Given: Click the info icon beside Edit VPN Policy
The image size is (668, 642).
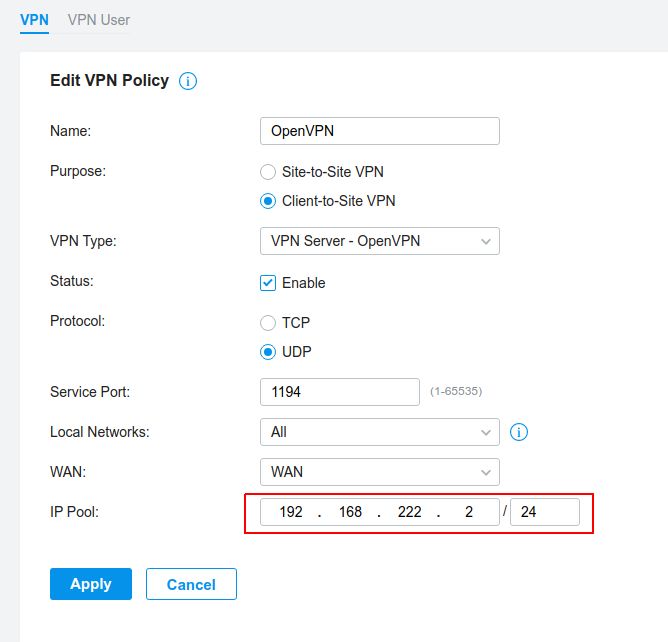Looking at the screenshot, I should click(188, 81).
